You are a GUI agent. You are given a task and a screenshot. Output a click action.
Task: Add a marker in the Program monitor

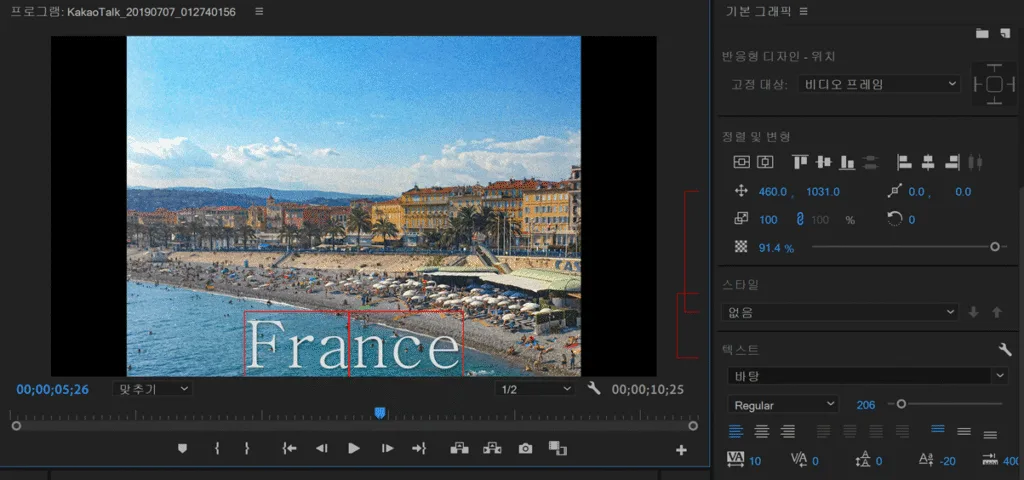pyautogui.click(x=182, y=448)
